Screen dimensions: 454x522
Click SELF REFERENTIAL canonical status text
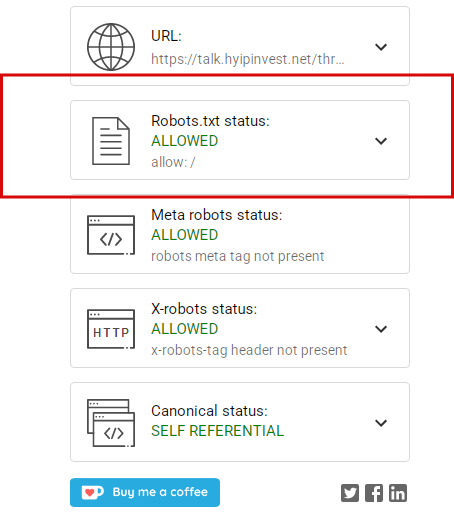coord(217,431)
